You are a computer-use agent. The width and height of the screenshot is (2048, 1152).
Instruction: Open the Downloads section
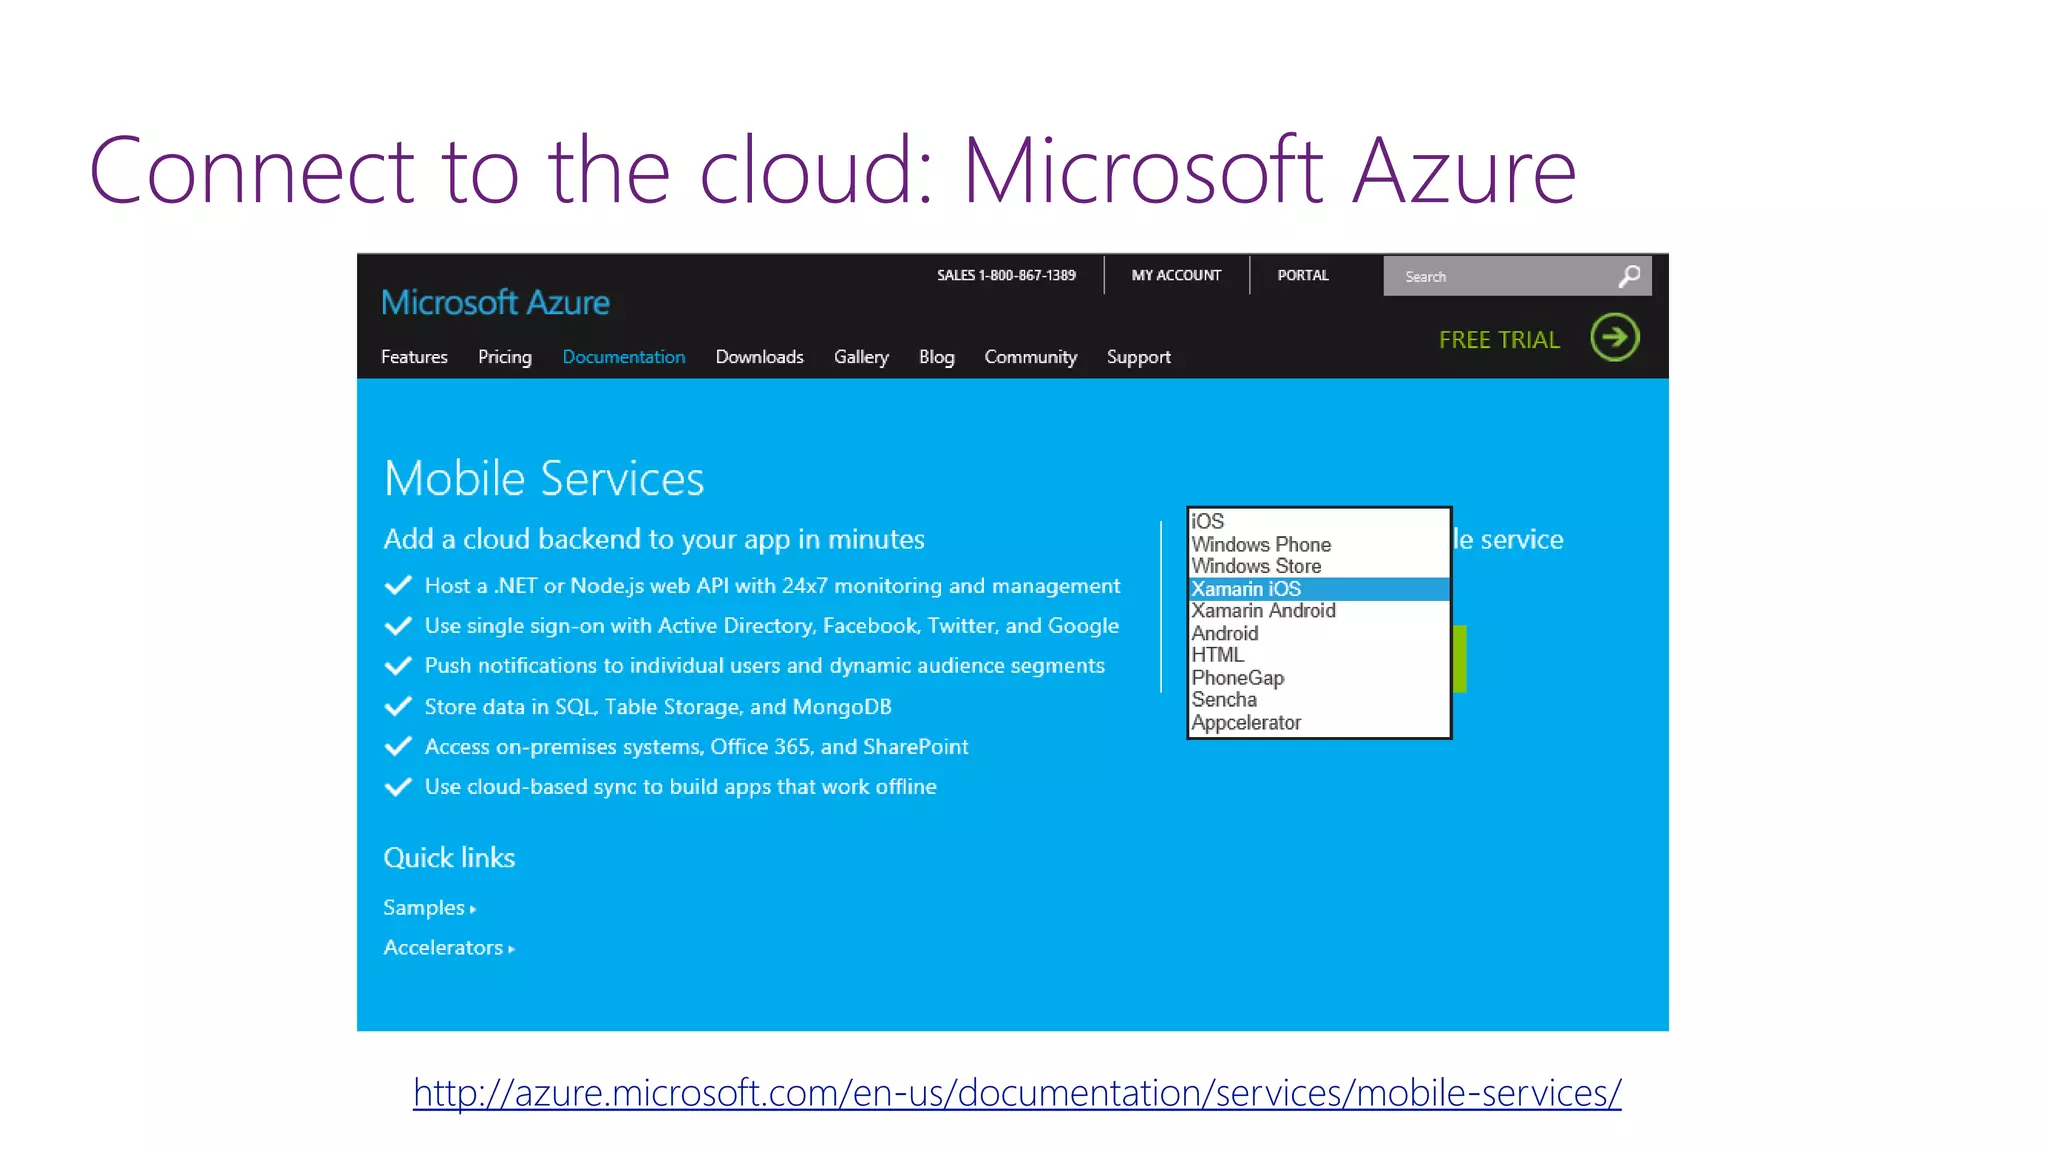click(x=760, y=357)
